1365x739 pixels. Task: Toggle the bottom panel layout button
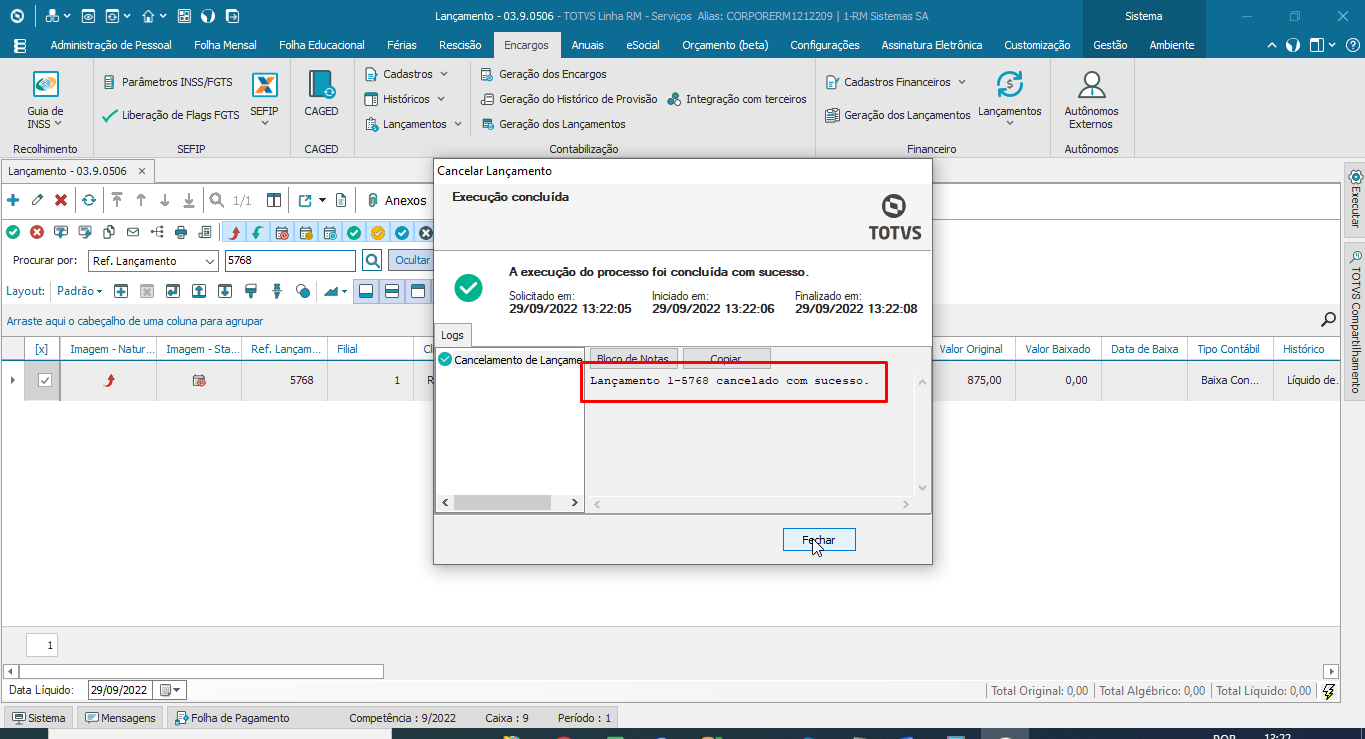pyautogui.click(x=366, y=291)
